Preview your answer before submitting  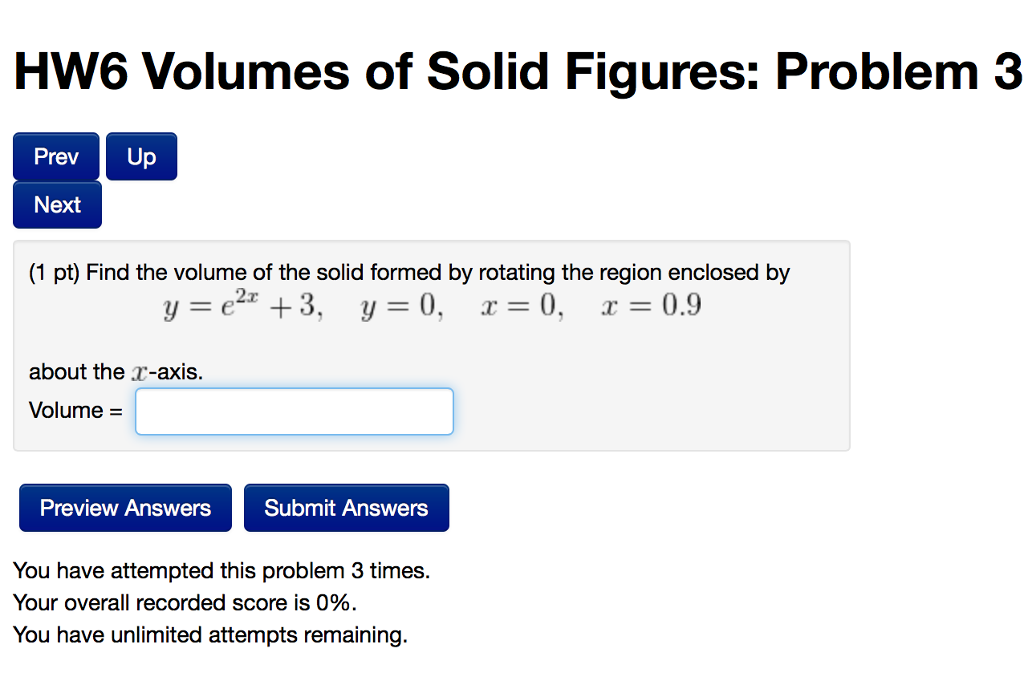[124, 507]
